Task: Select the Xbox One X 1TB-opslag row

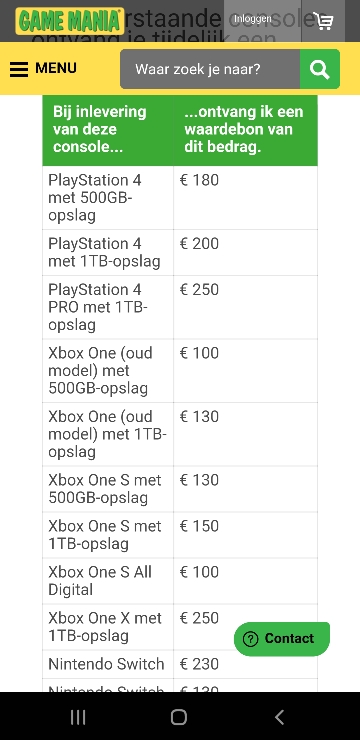Action: pyautogui.click(x=180, y=627)
